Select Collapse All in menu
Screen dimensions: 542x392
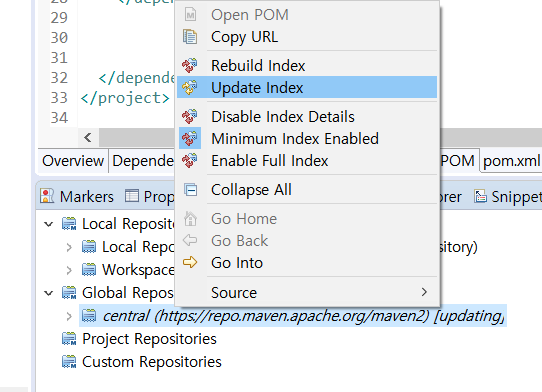point(307,190)
